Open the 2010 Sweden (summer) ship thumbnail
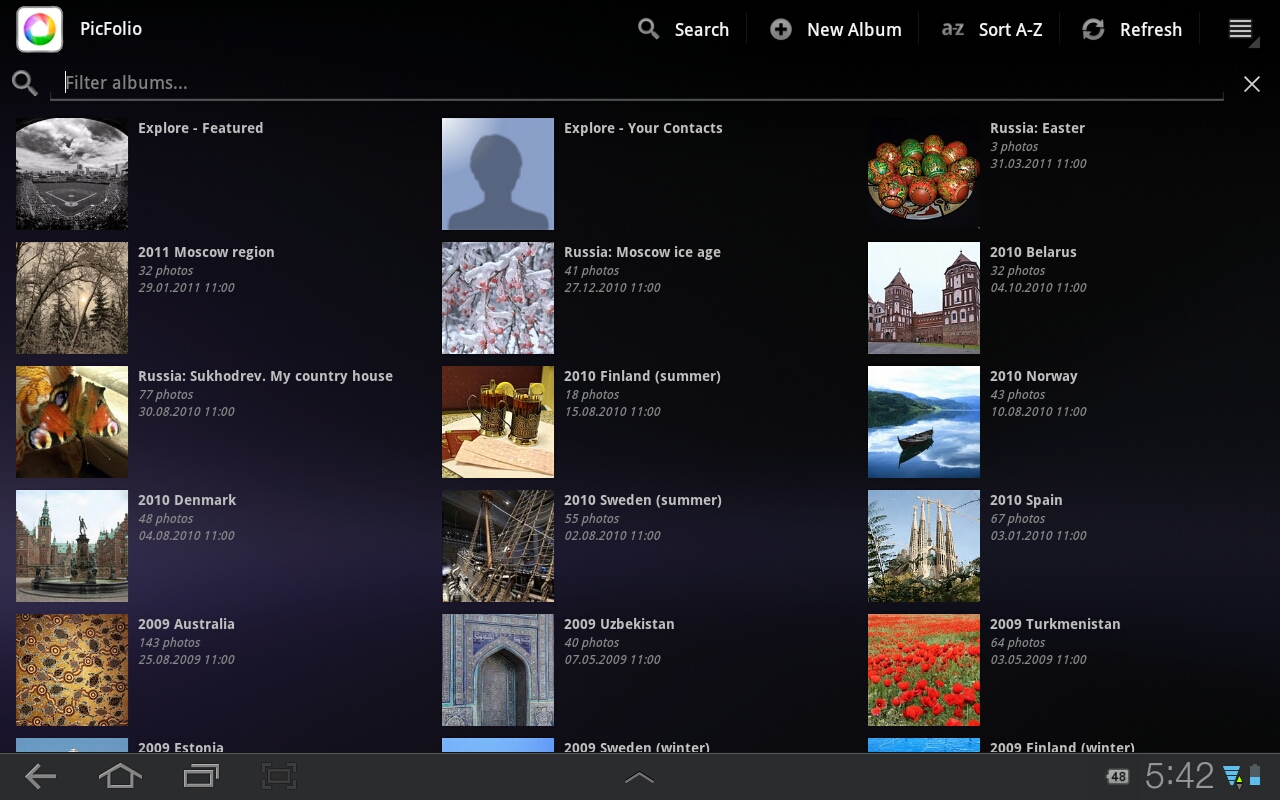This screenshot has width=1280, height=800. pos(498,546)
